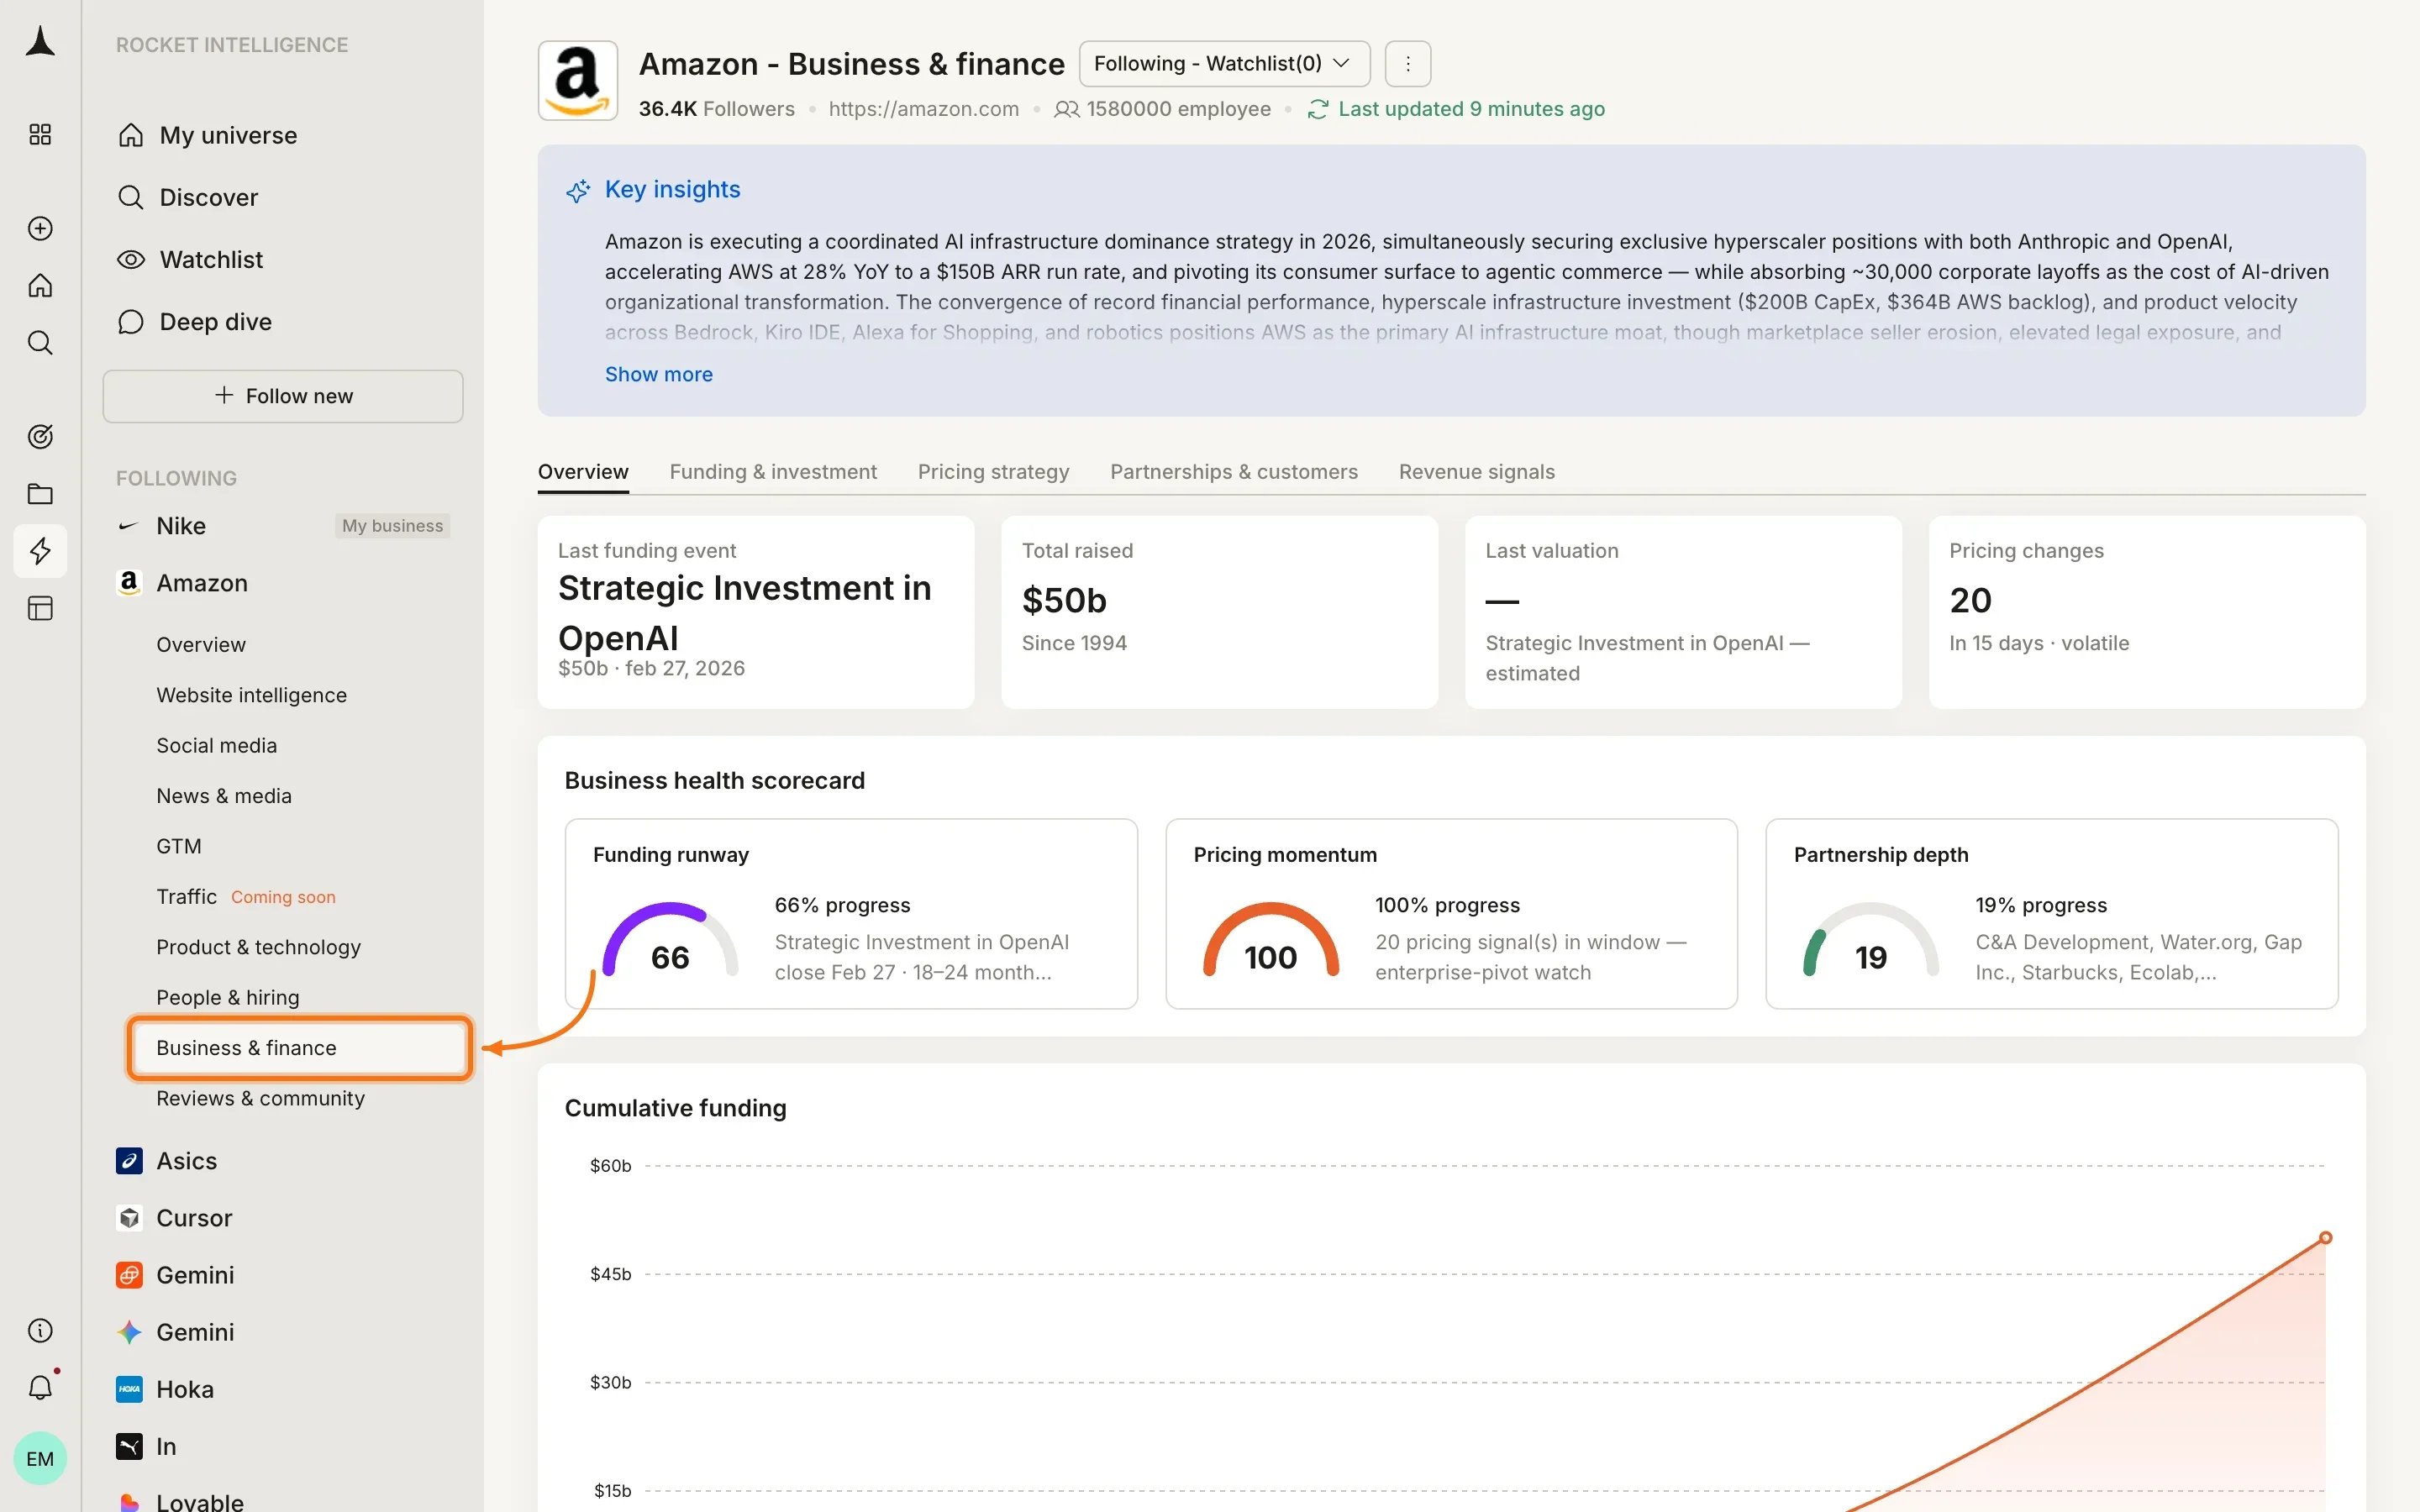Click the Asics logo icon in Following
Viewport: 2420px width, 1512px height.
click(129, 1160)
